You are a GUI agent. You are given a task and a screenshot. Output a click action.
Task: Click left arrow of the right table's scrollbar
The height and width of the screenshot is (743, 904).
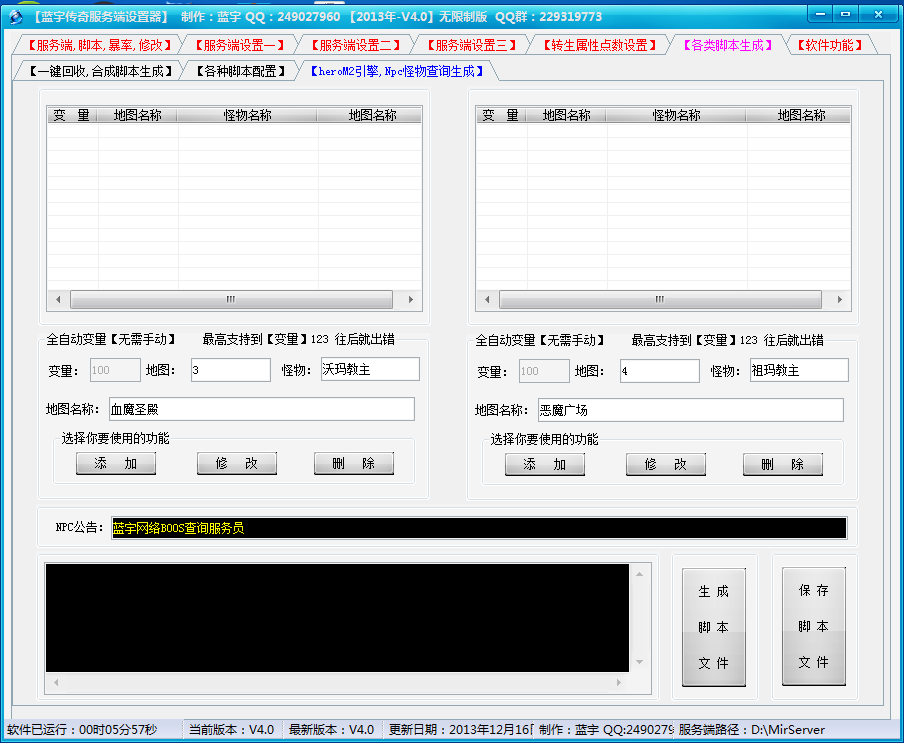tap(487, 299)
